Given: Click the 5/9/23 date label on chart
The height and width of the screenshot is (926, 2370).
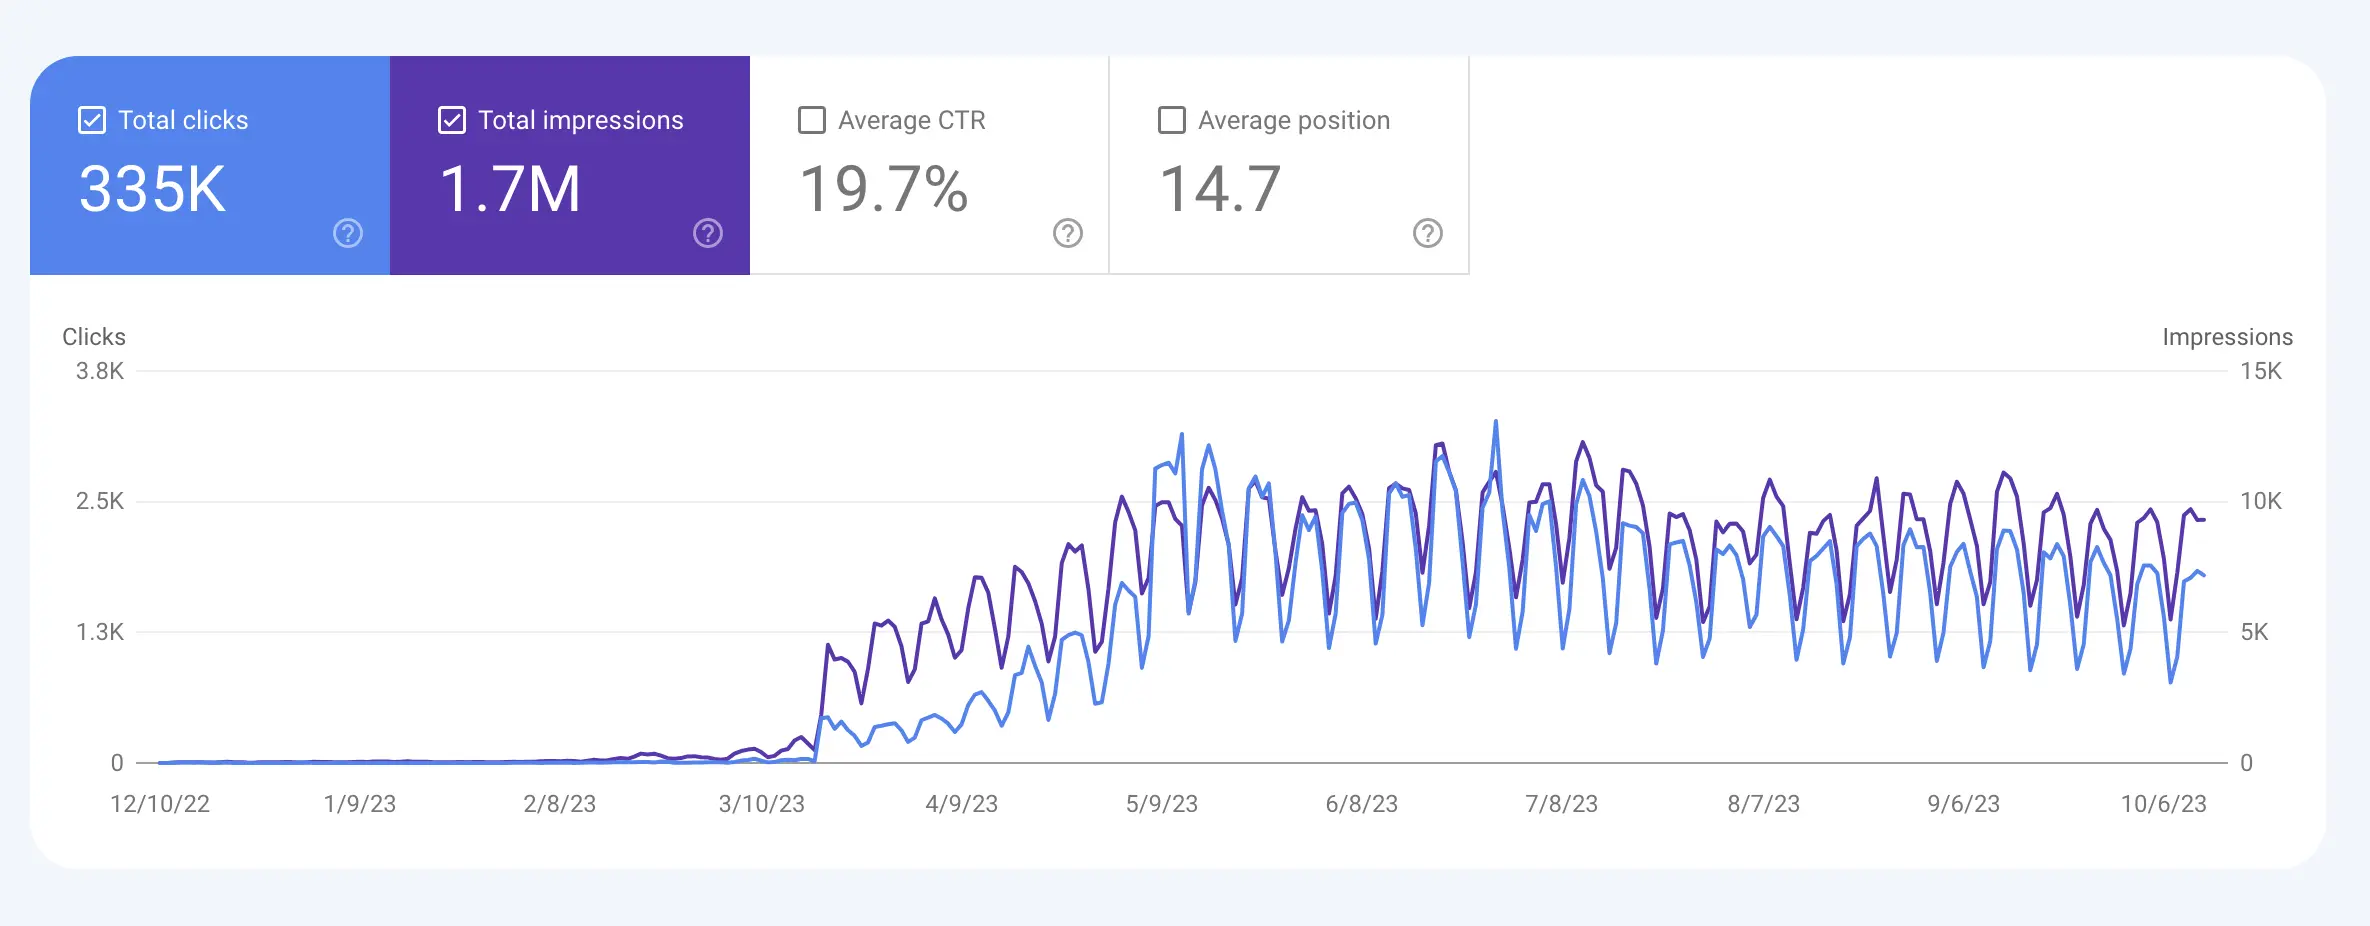Looking at the screenshot, I should [x=1161, y=804].
